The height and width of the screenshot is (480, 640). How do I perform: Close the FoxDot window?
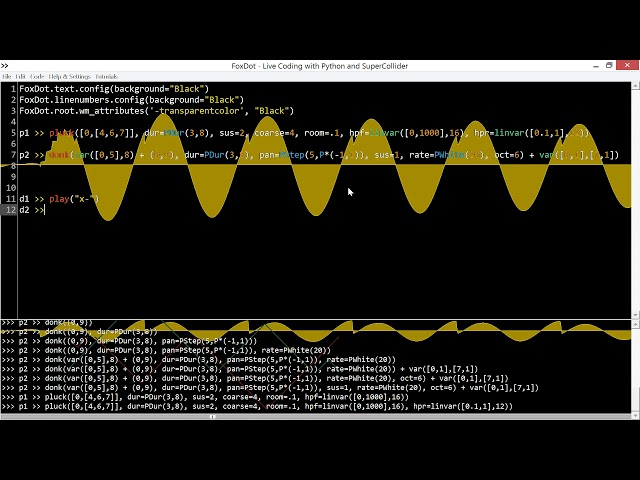click(630, 66)
